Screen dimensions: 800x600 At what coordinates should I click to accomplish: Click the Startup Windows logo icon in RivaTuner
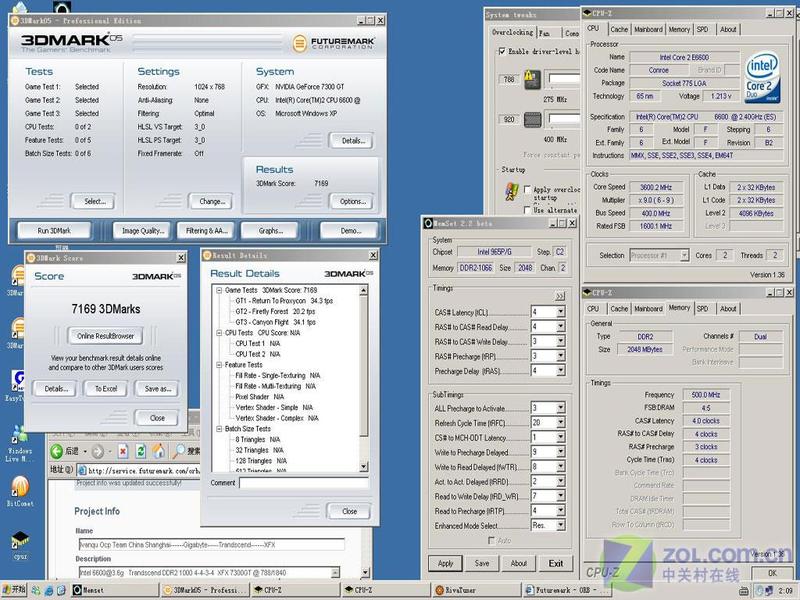click(512, 191)
